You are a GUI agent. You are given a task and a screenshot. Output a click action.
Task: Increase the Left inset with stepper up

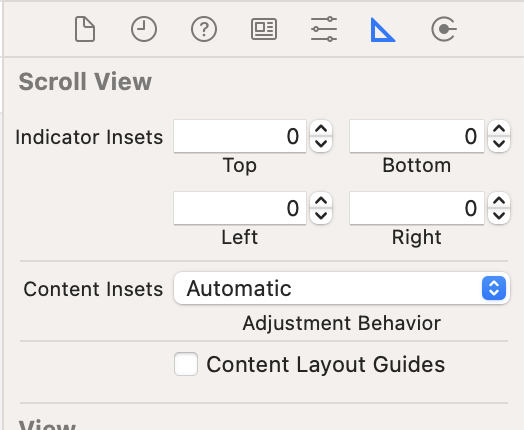pyautogui.click(x=321, y=200)
